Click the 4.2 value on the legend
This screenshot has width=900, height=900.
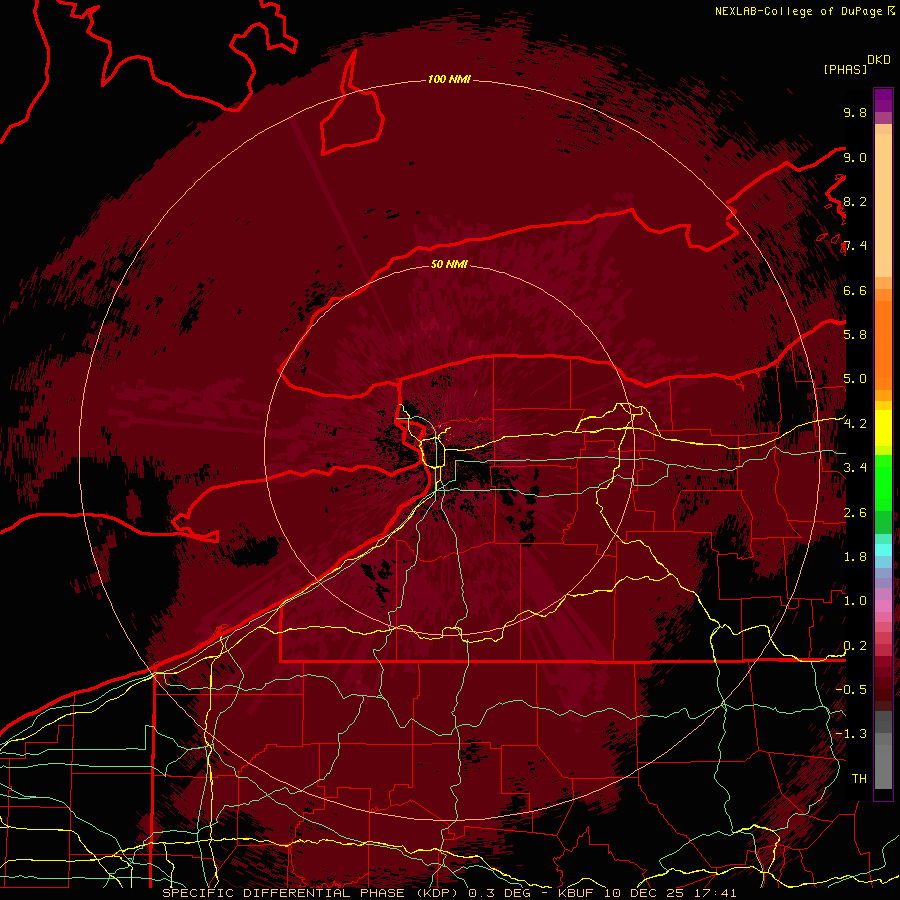(x=855, y=424)
